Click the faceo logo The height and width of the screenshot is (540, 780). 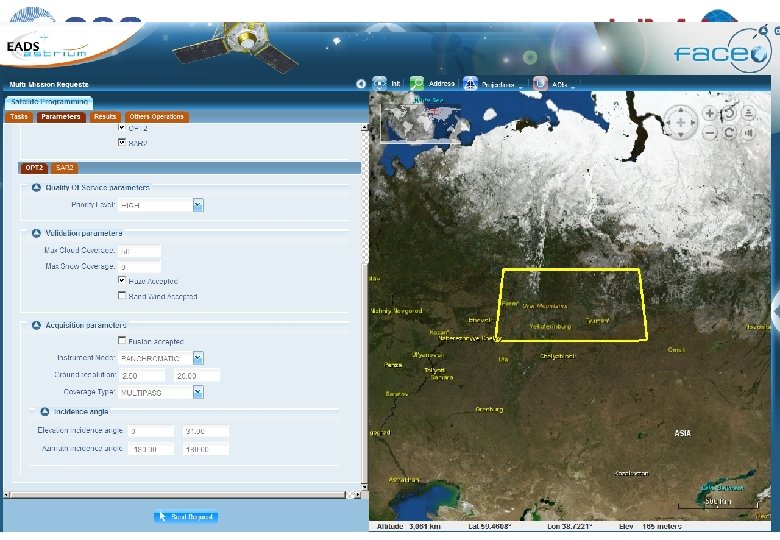[x=721, y=51]
